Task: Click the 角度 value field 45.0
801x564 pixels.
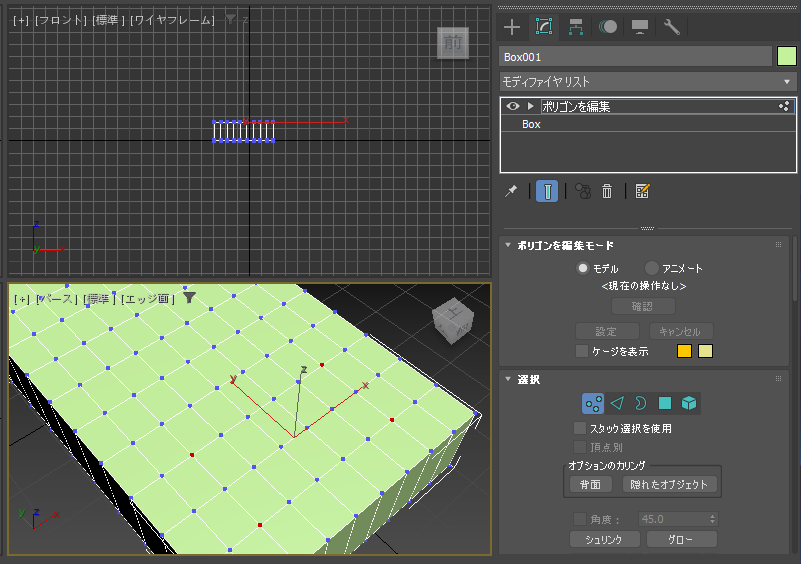Action: [673, 519]
